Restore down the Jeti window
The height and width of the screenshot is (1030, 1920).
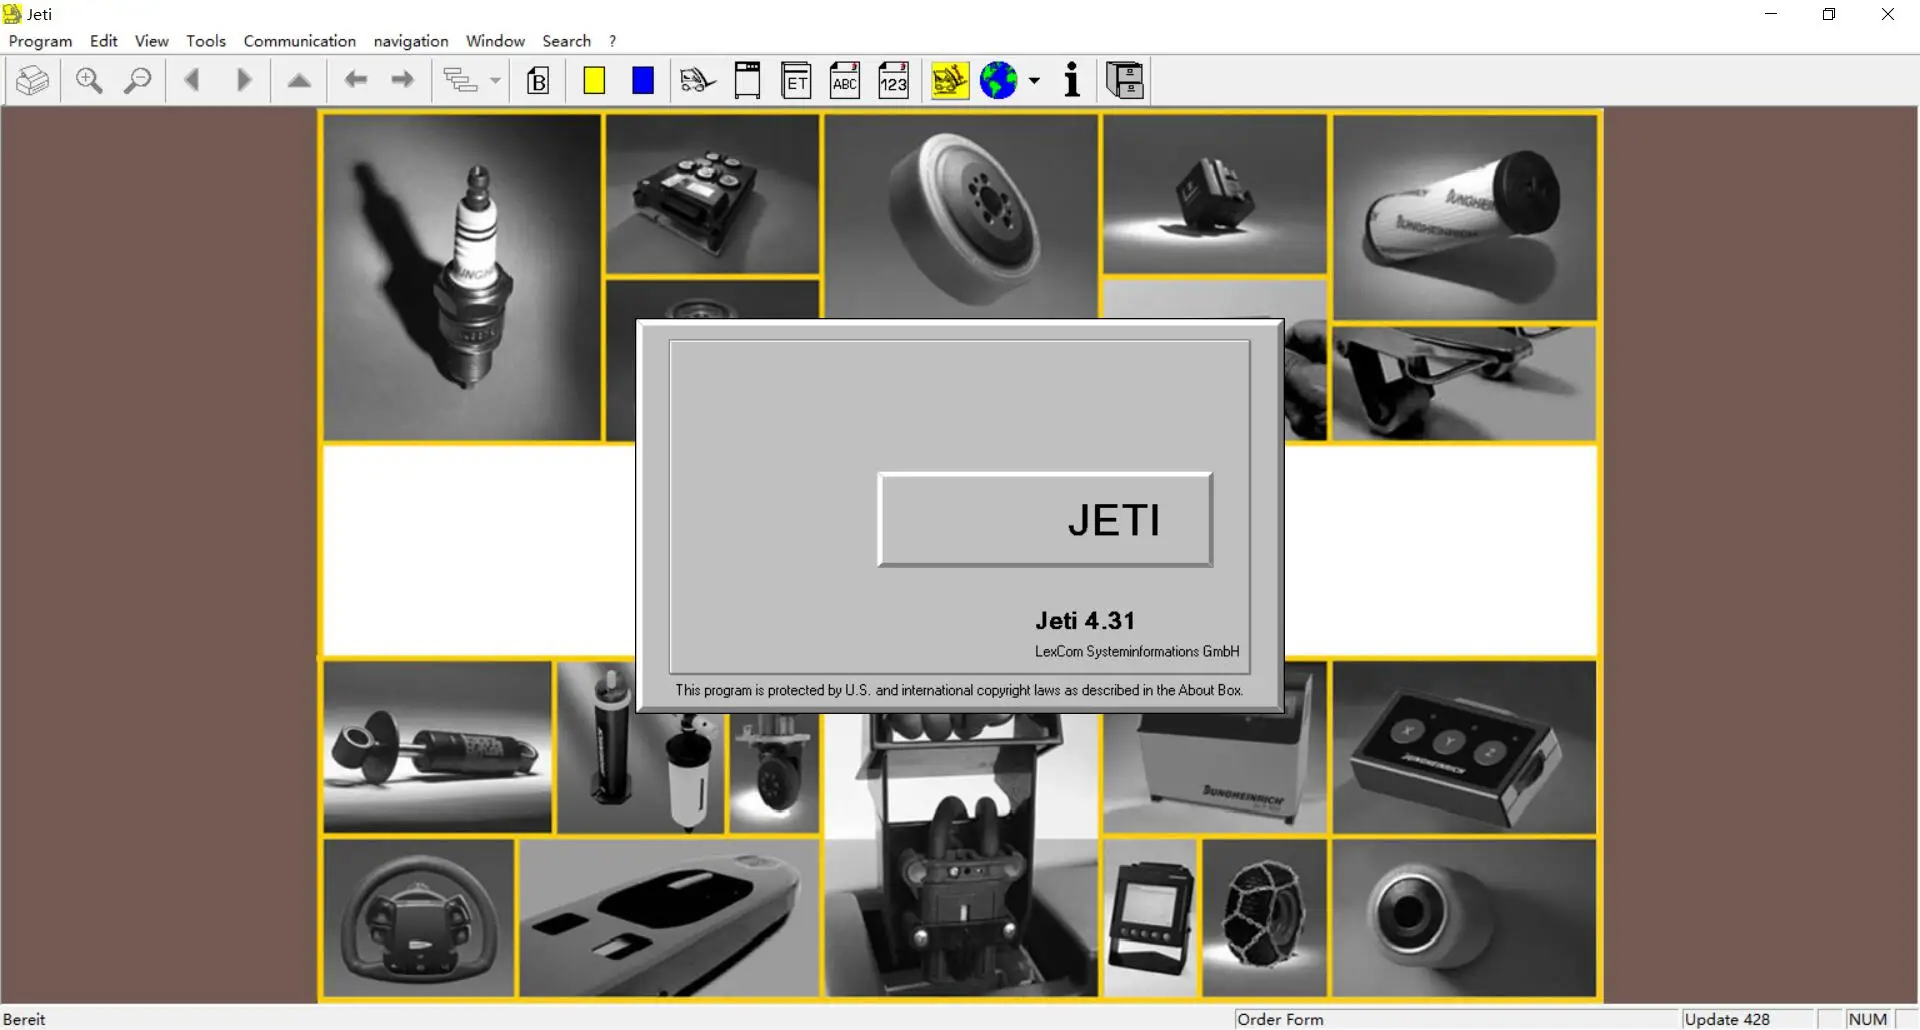tap(1829, 14)
